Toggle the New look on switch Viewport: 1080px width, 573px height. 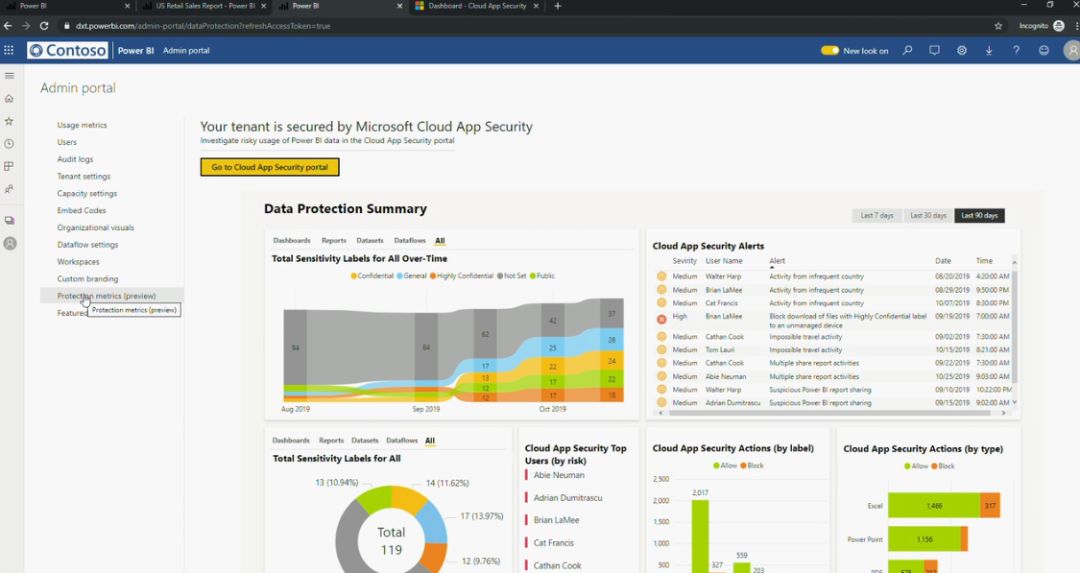830,50
